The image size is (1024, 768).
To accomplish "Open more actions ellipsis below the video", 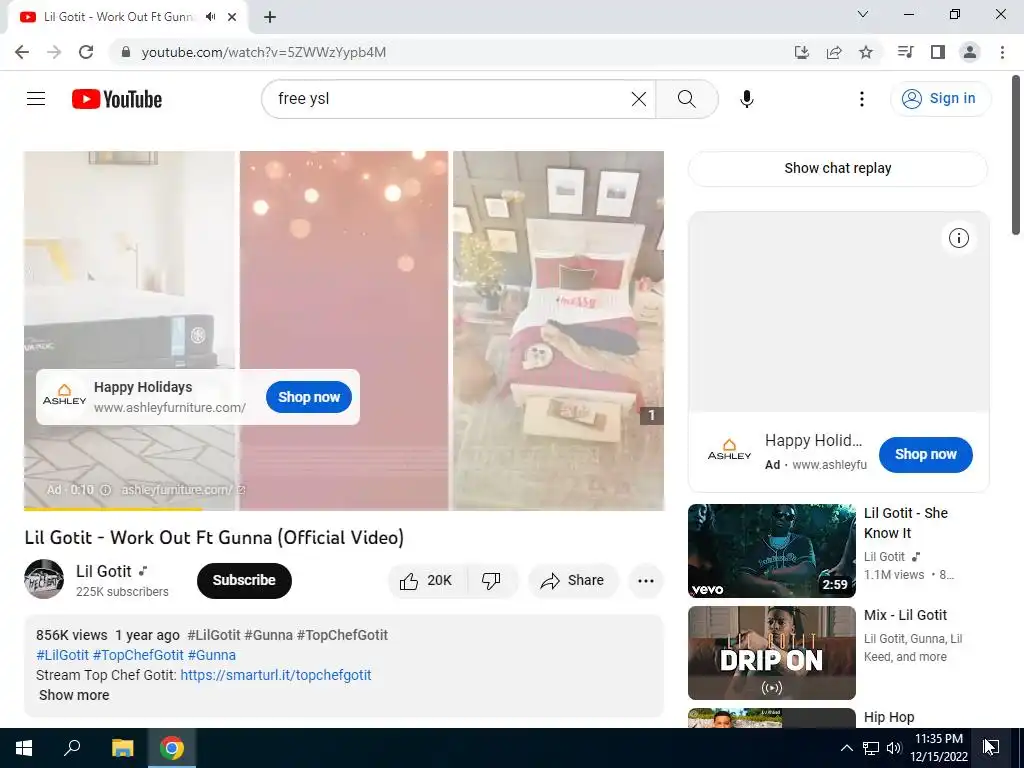I will (x=646, y=581).
